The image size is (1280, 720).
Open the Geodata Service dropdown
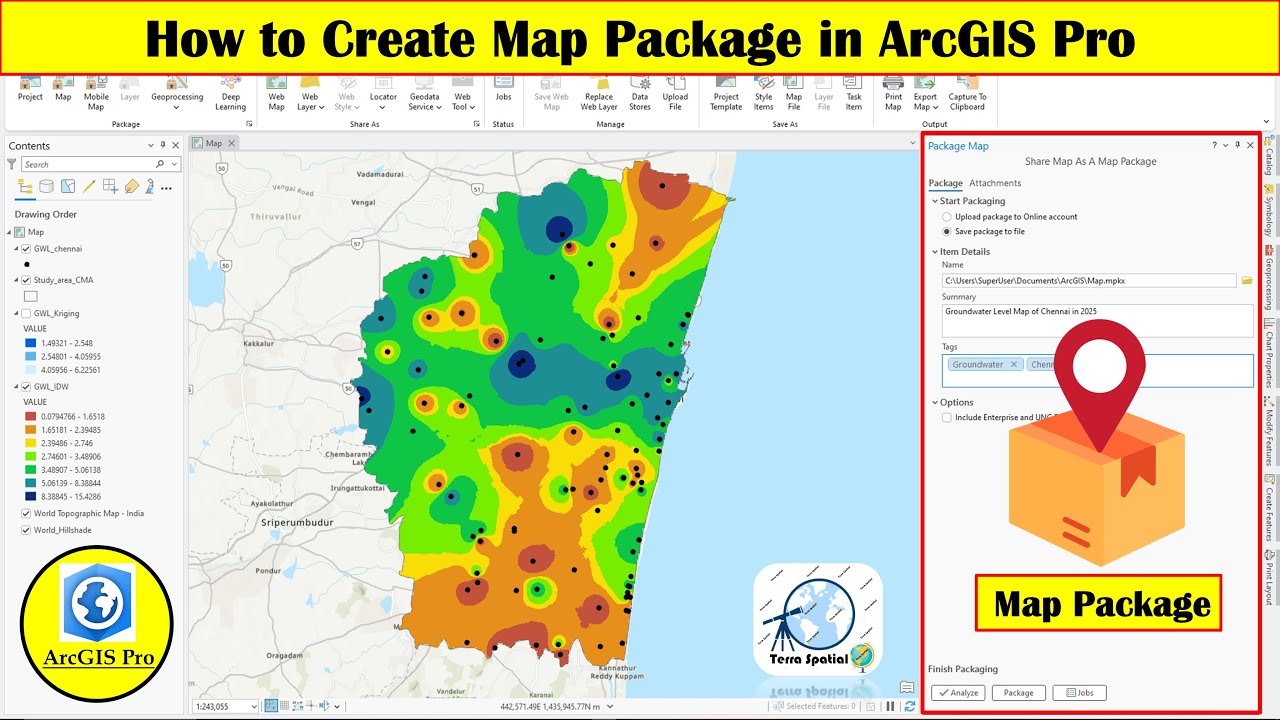coord(424,93)
